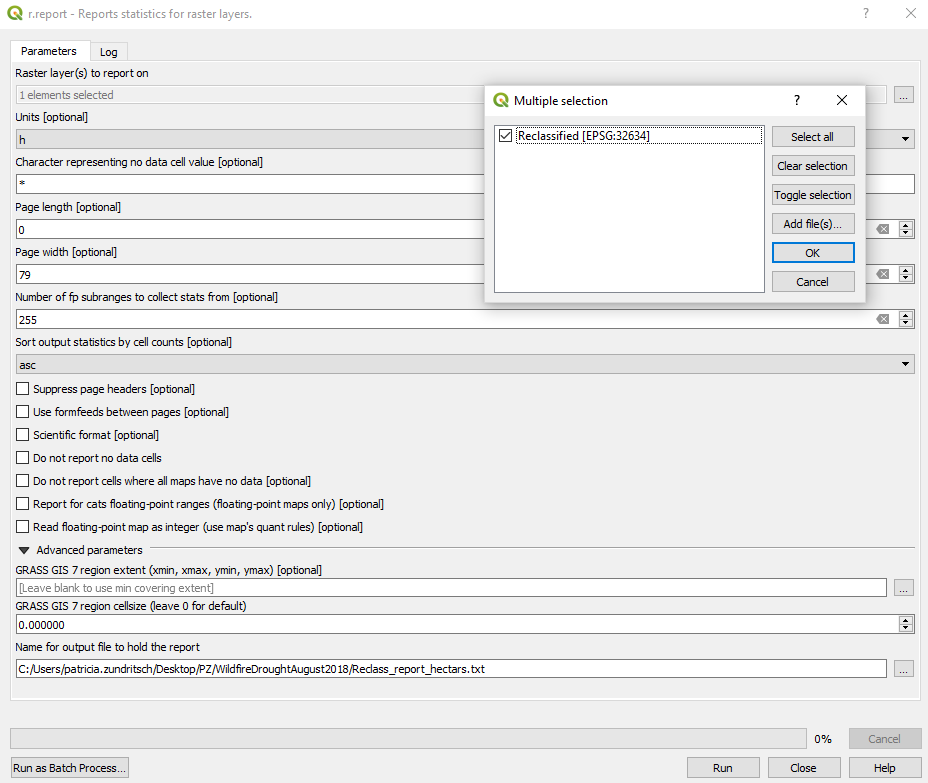The width and height of the screenshot is (928, 783).
Task: Toggle Do not report no data cells
Action: [23, 458]
